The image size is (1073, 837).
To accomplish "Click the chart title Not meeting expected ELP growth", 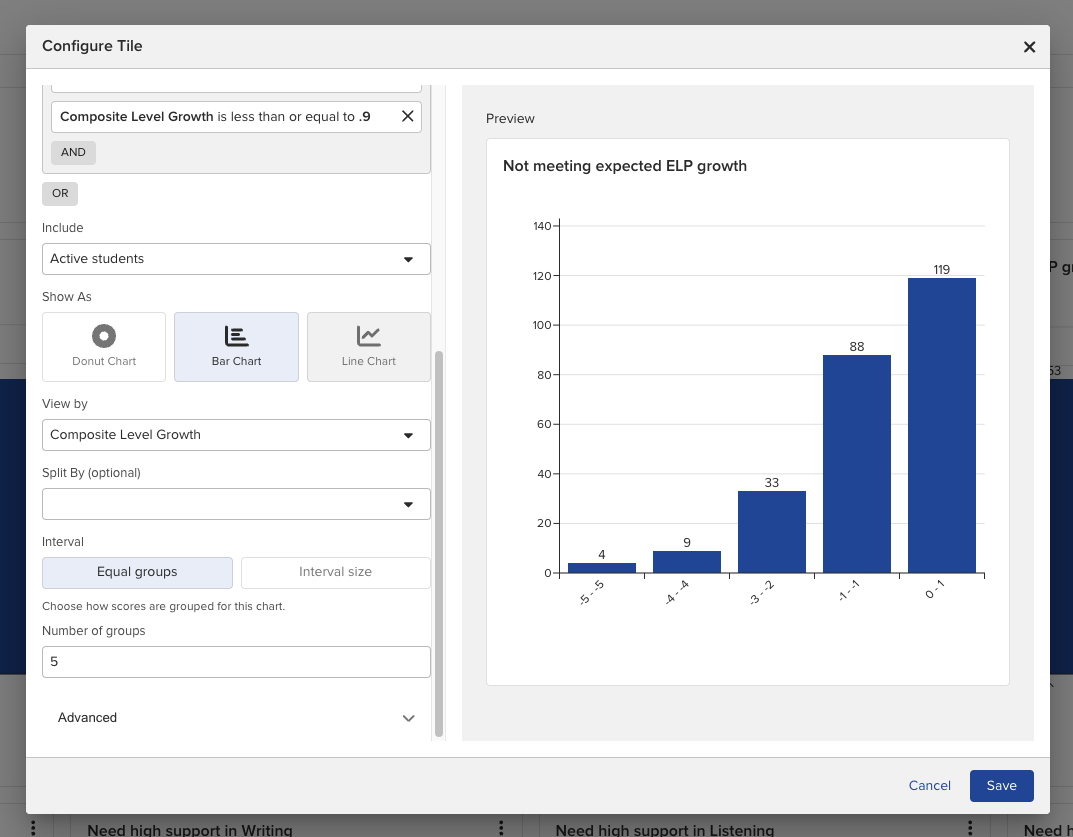I will tap(625, 166).
